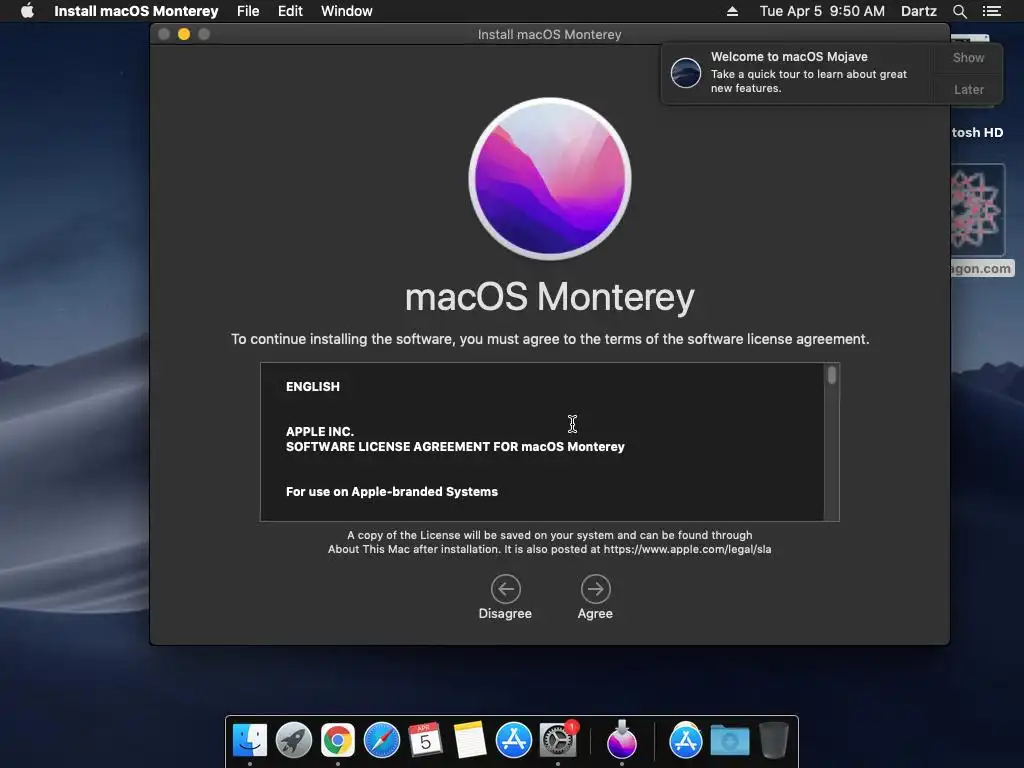Screen dimensions: 1024x768
Task: Open the Trash in the Dock
Action: [774, 740]
